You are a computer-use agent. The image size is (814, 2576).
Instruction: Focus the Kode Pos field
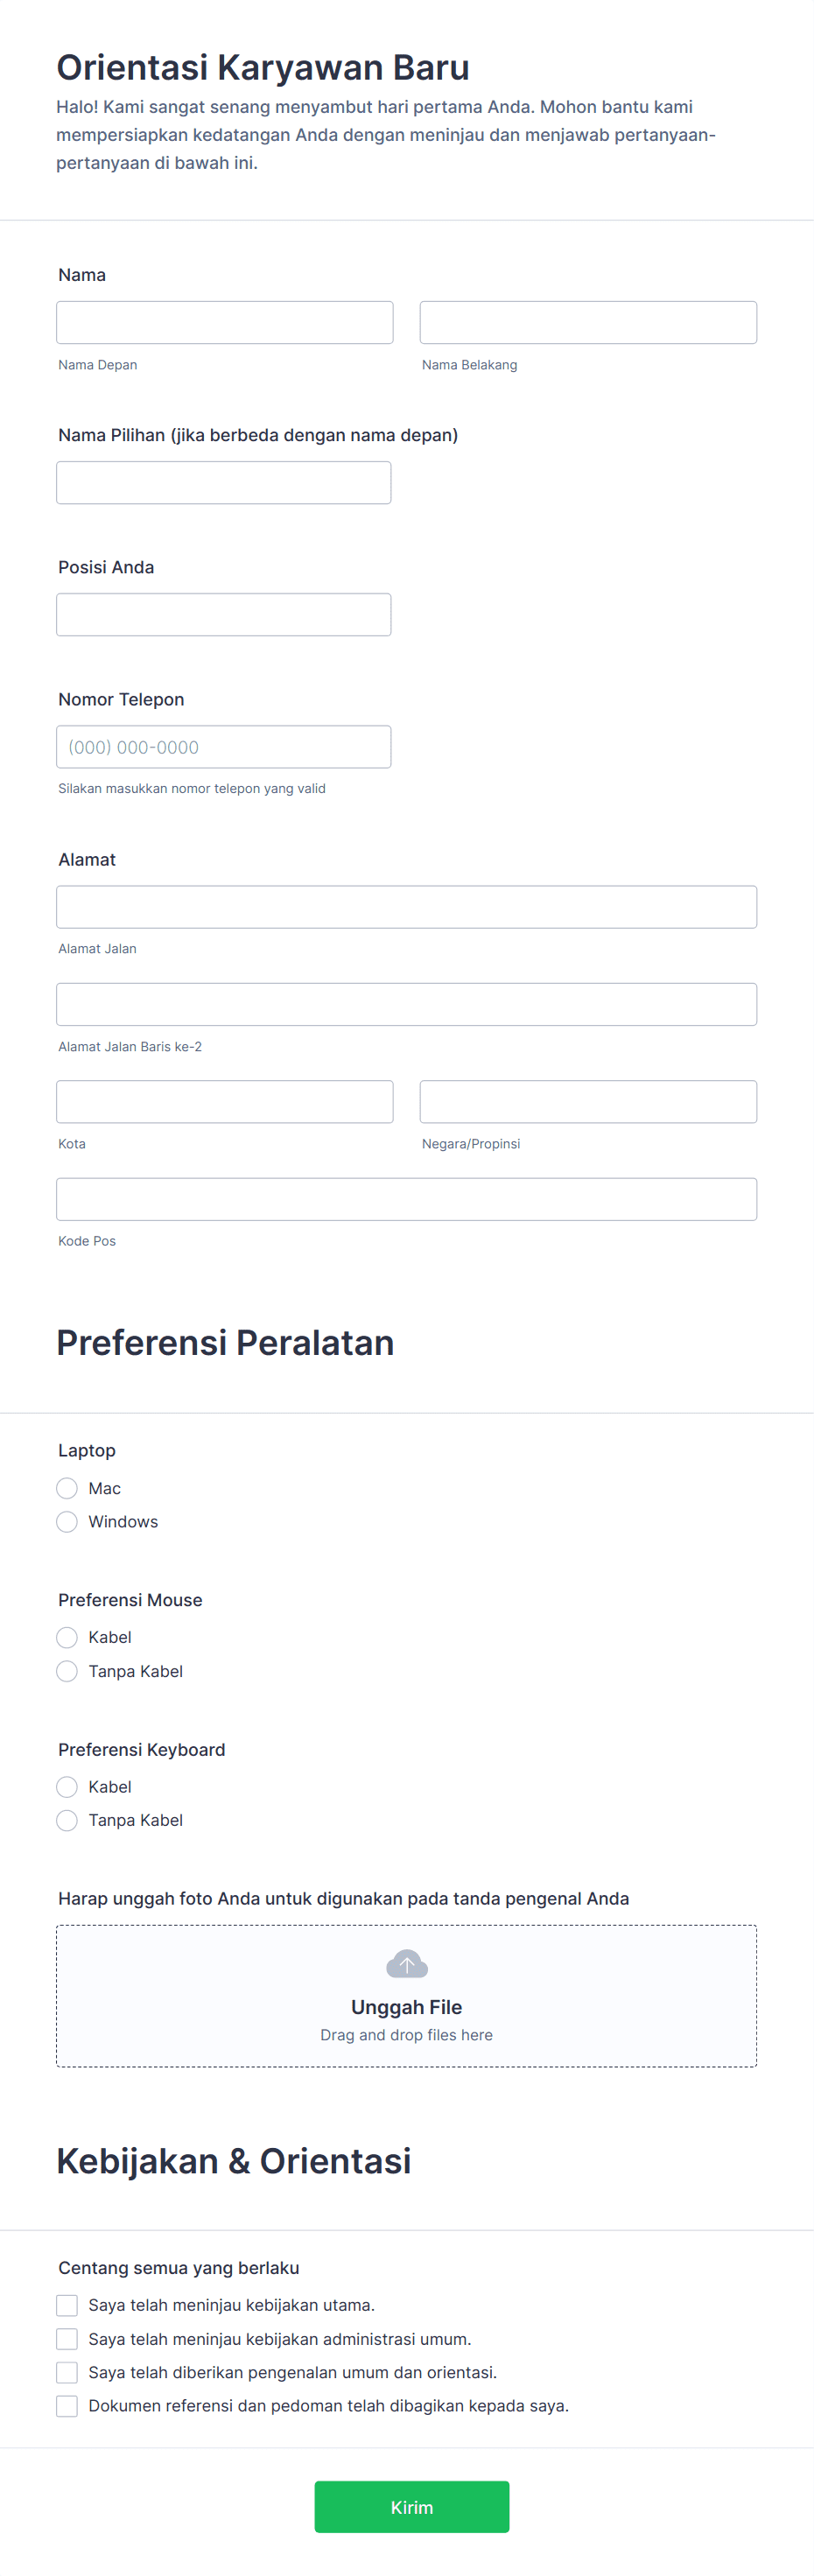(406, 1199)
